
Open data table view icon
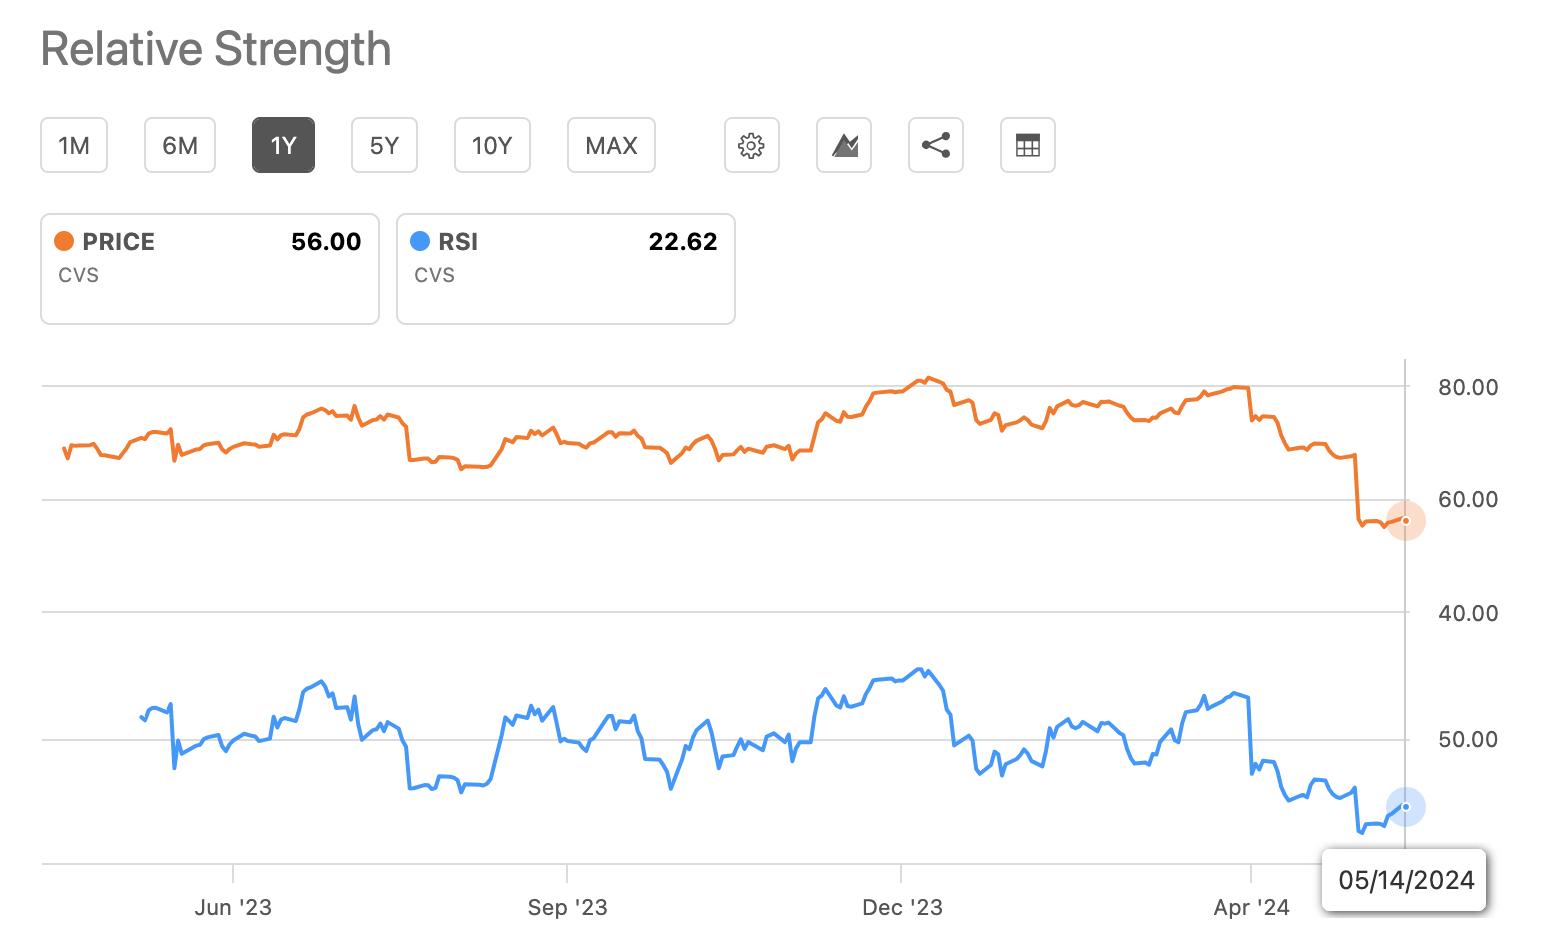click(1028, 145)
